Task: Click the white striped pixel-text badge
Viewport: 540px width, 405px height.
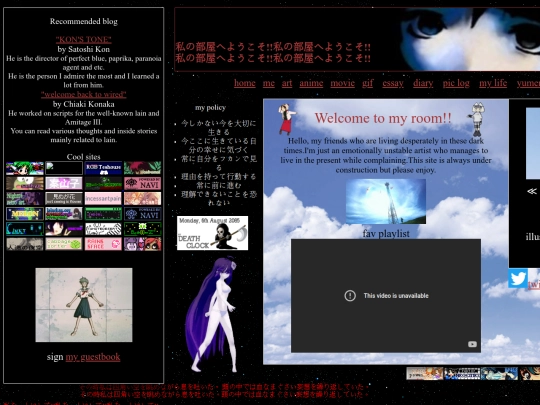Action: pos(103,229)
